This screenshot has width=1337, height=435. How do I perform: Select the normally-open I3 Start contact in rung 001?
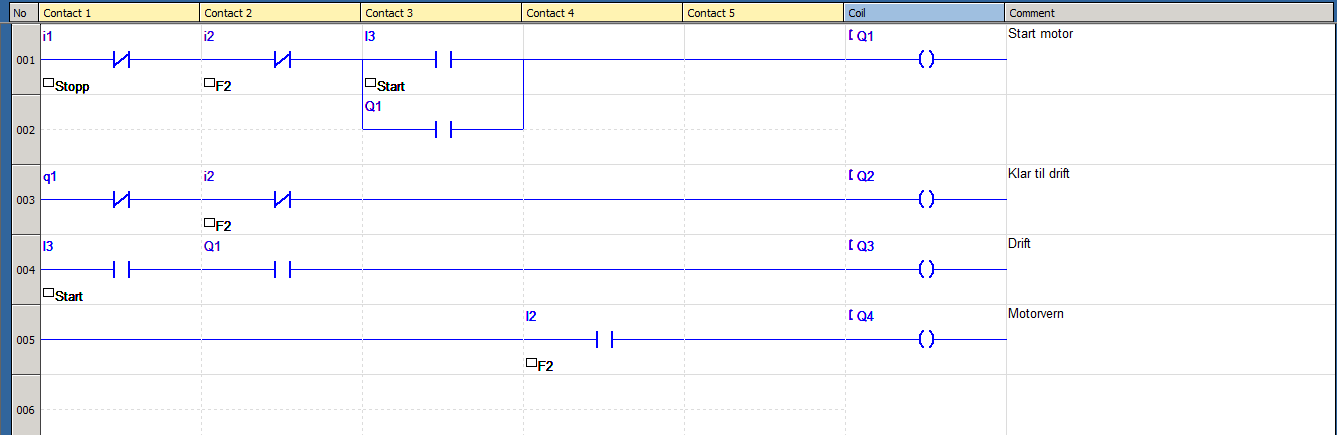pos(444,60)
